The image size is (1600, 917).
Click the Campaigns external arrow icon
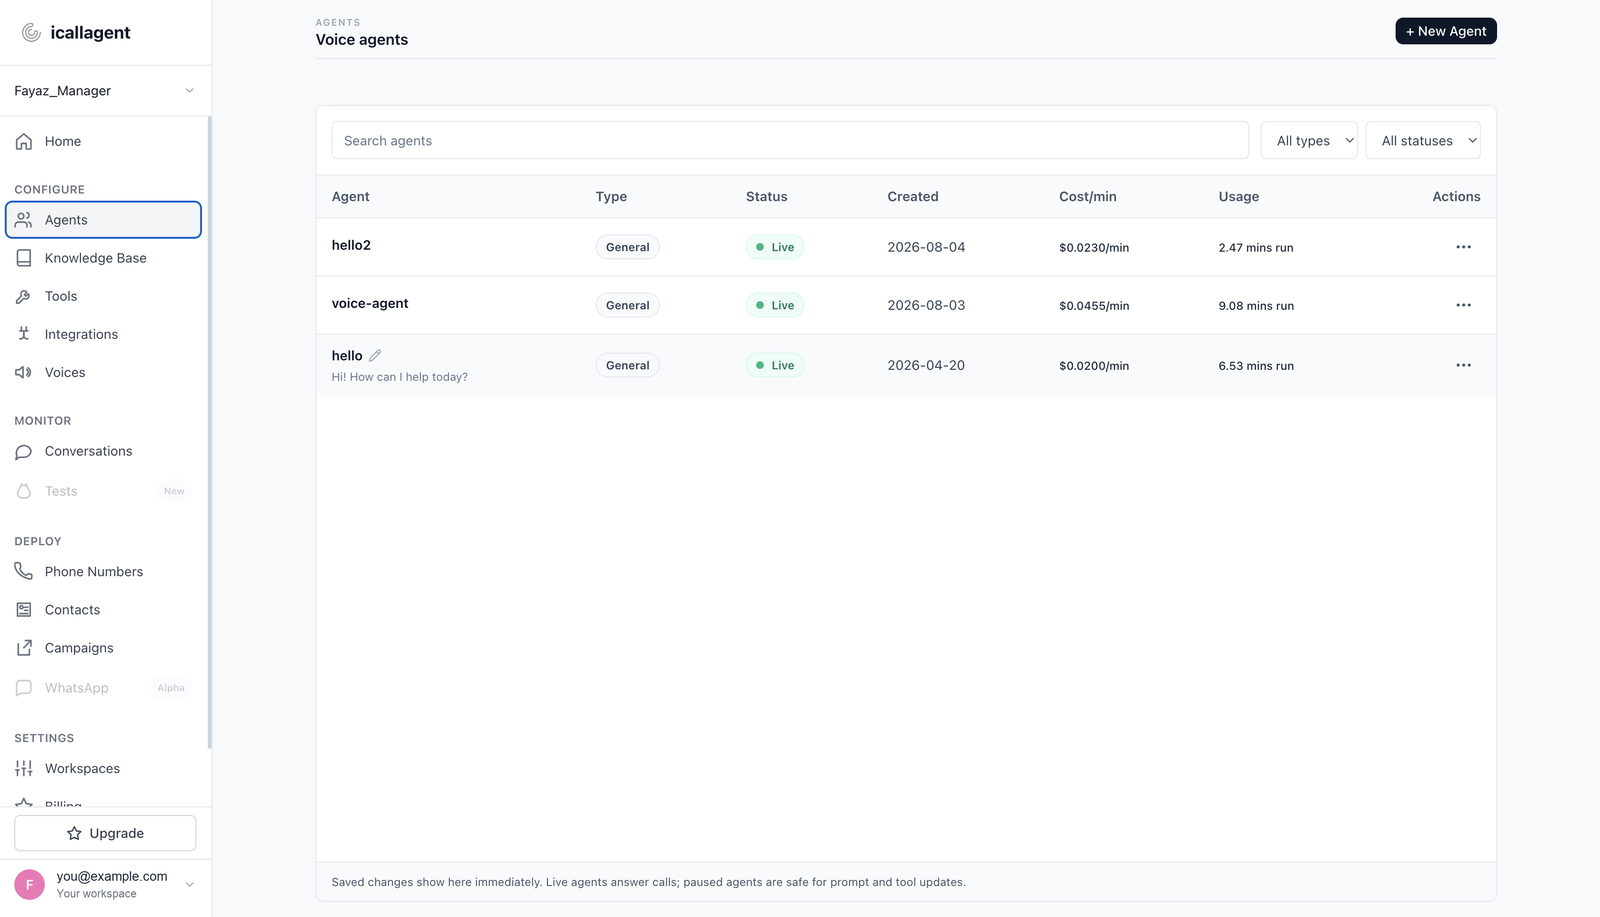point(24,648)
